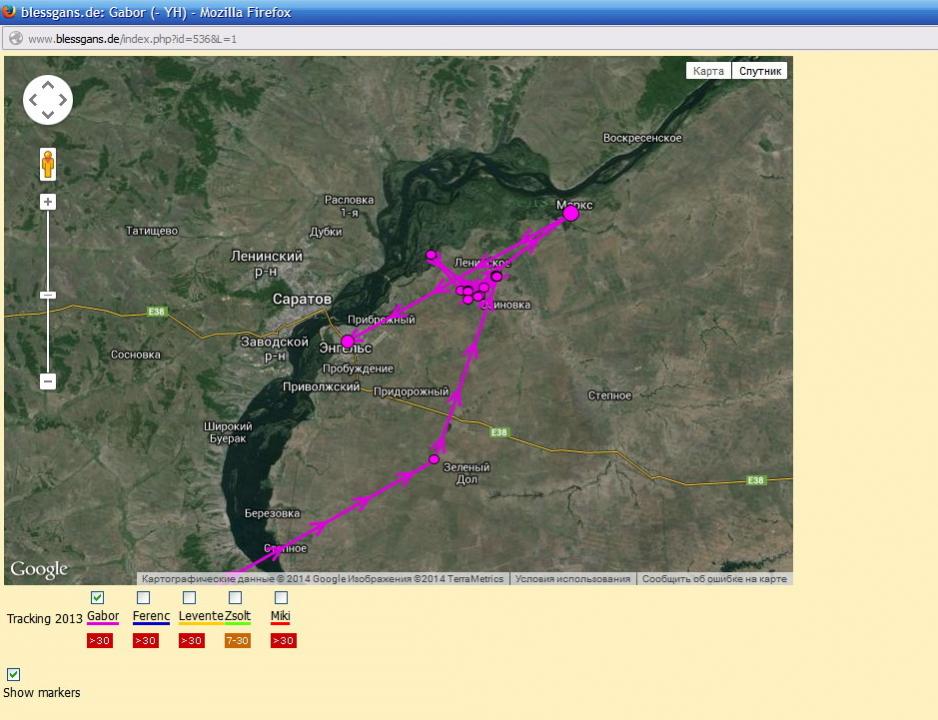
Task: Pan the map right with the right arrow
Action: [63, 100]
